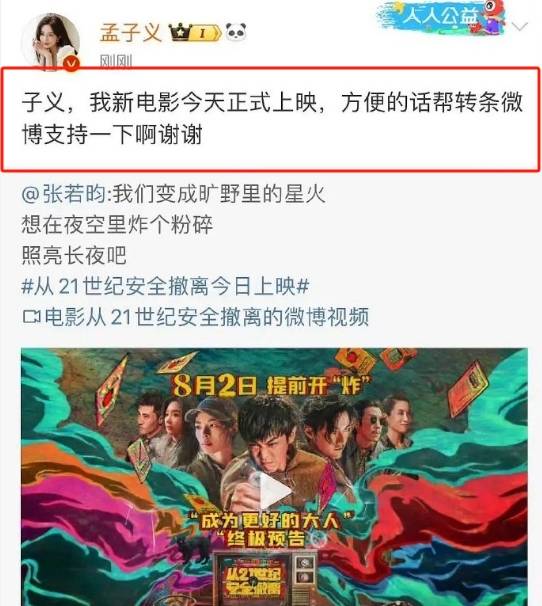
Task: Tap the original post text 照亮长夜吧
Action: coord(74,255)
